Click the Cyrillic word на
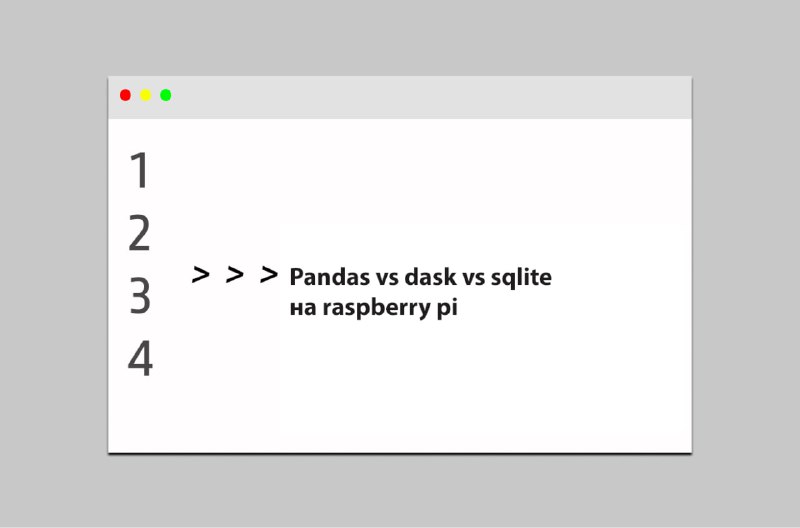 pyautogui.click(x=303, y=309)
